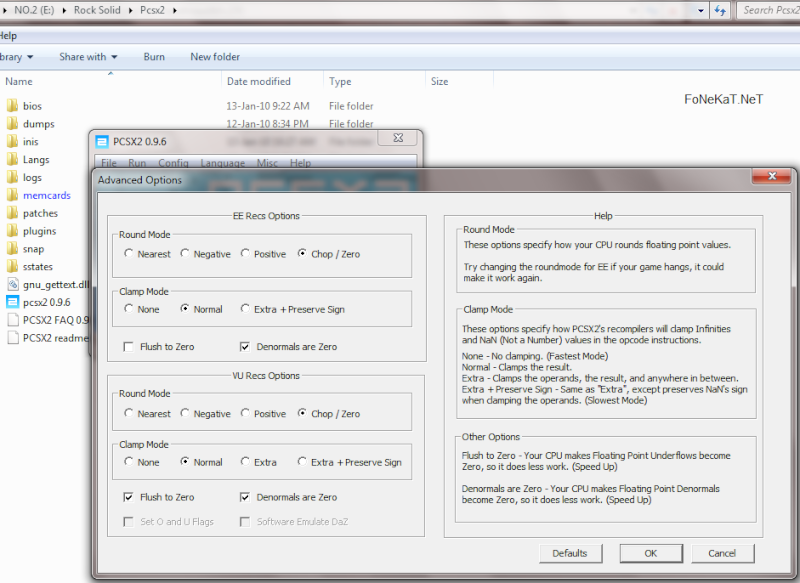Screen dimensions: 800x583
Task: Open the library dropdown in Explorer toolbar
Action: pyautogui.click(x=16, y=57)
